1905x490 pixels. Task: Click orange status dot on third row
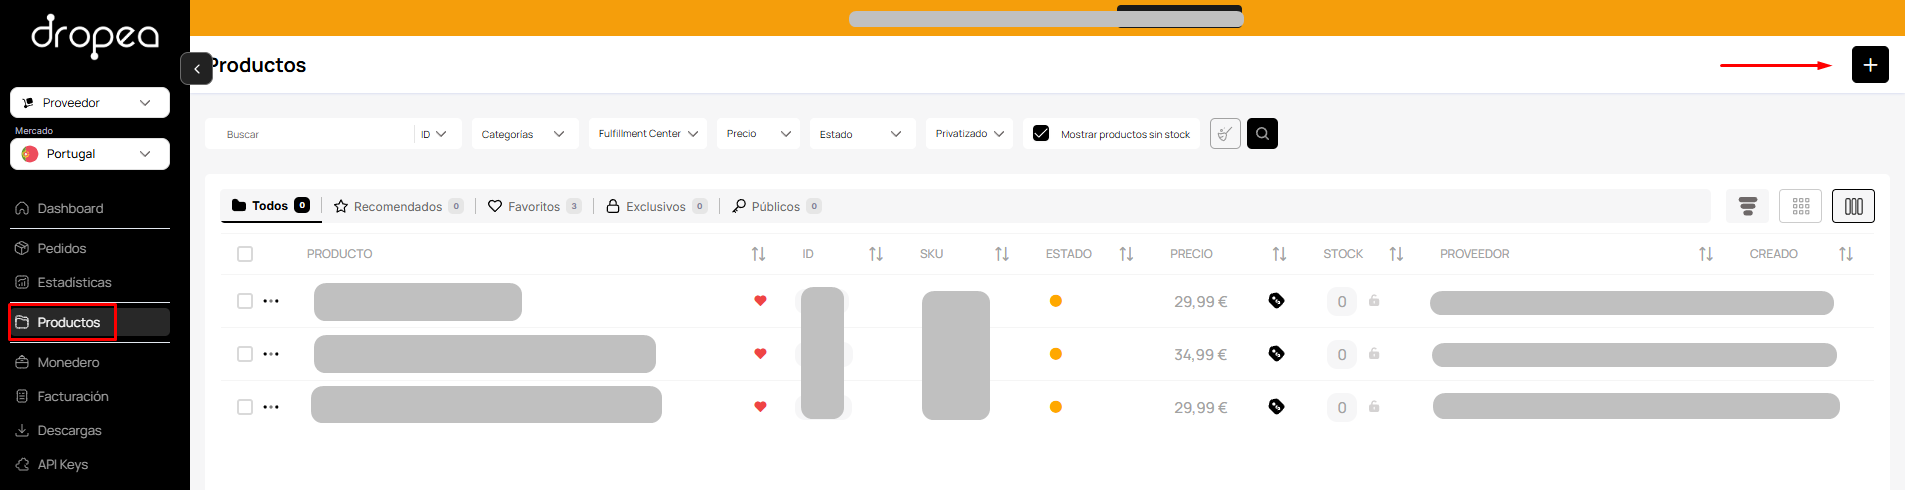coord(1056,407)
